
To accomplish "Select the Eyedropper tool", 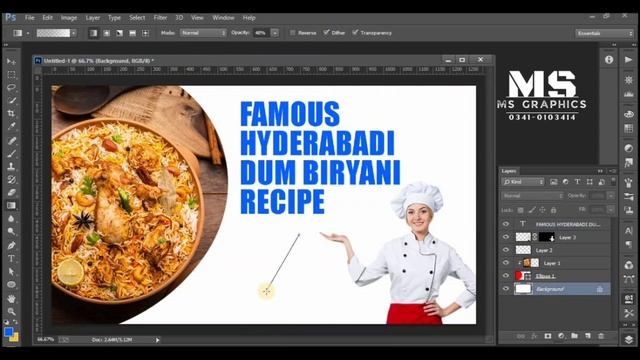I will [x=11, y=126].
